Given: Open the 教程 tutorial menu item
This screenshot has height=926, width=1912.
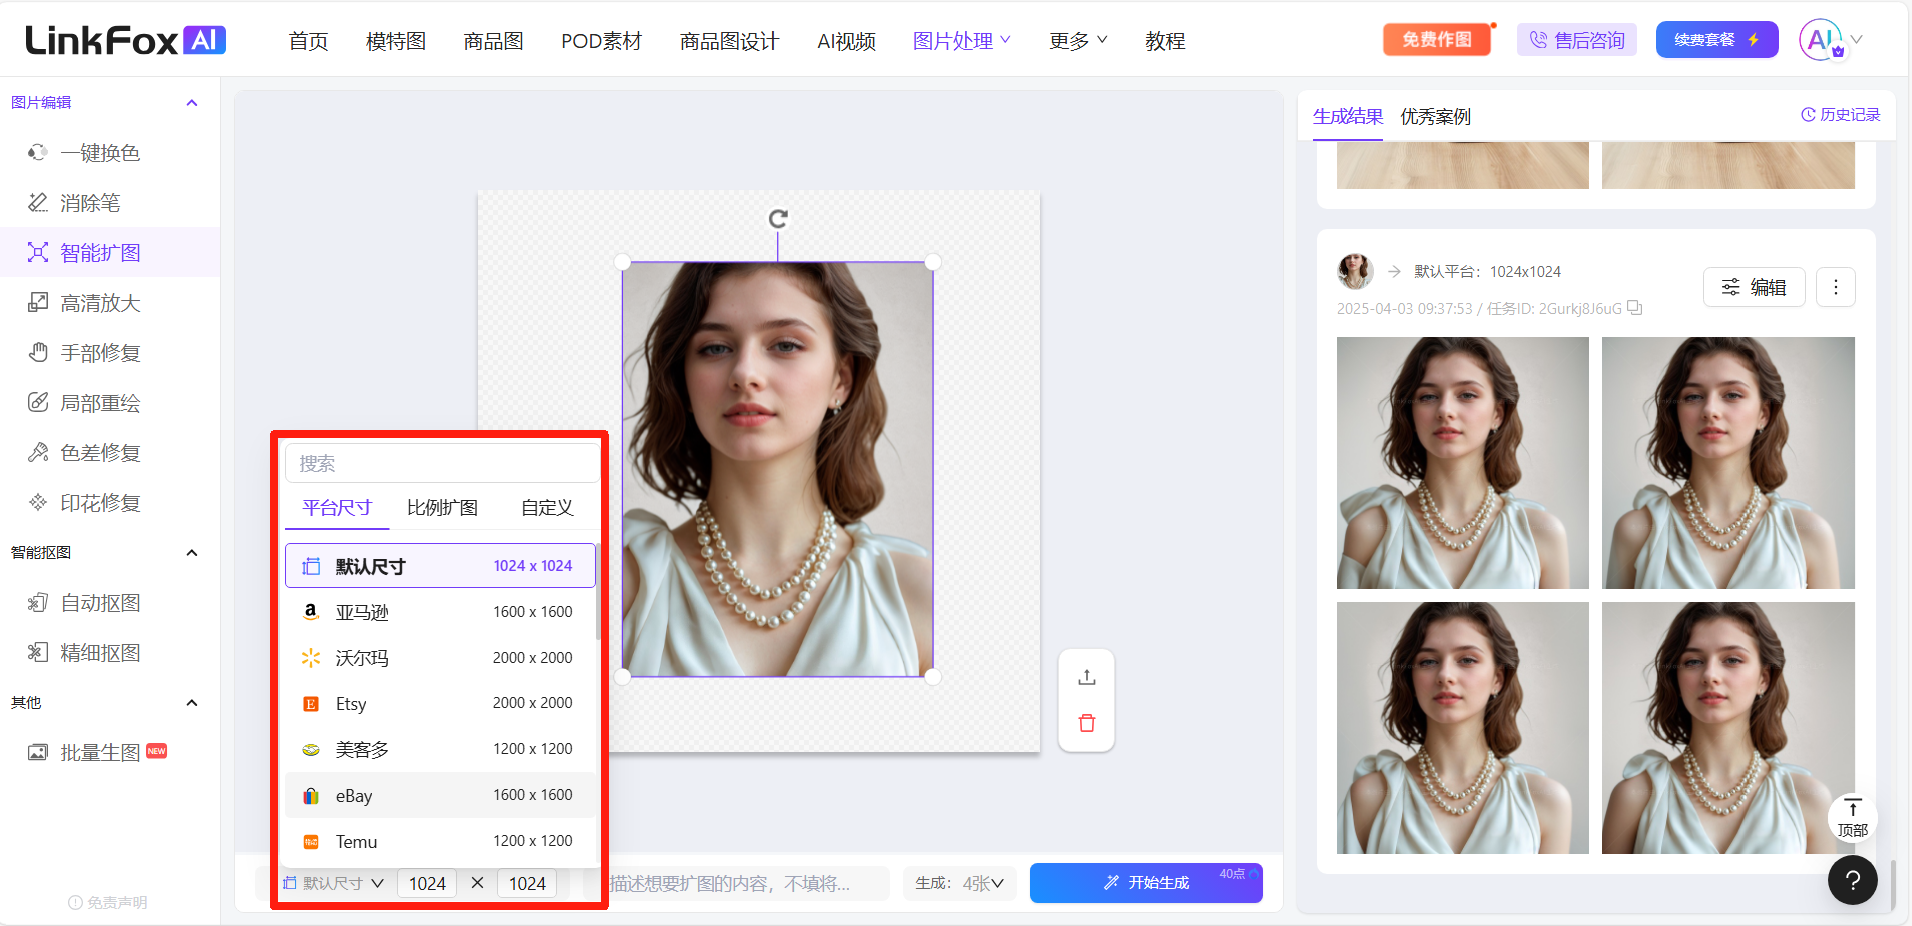Looking at the screenshot, I should coord(1165,41).
